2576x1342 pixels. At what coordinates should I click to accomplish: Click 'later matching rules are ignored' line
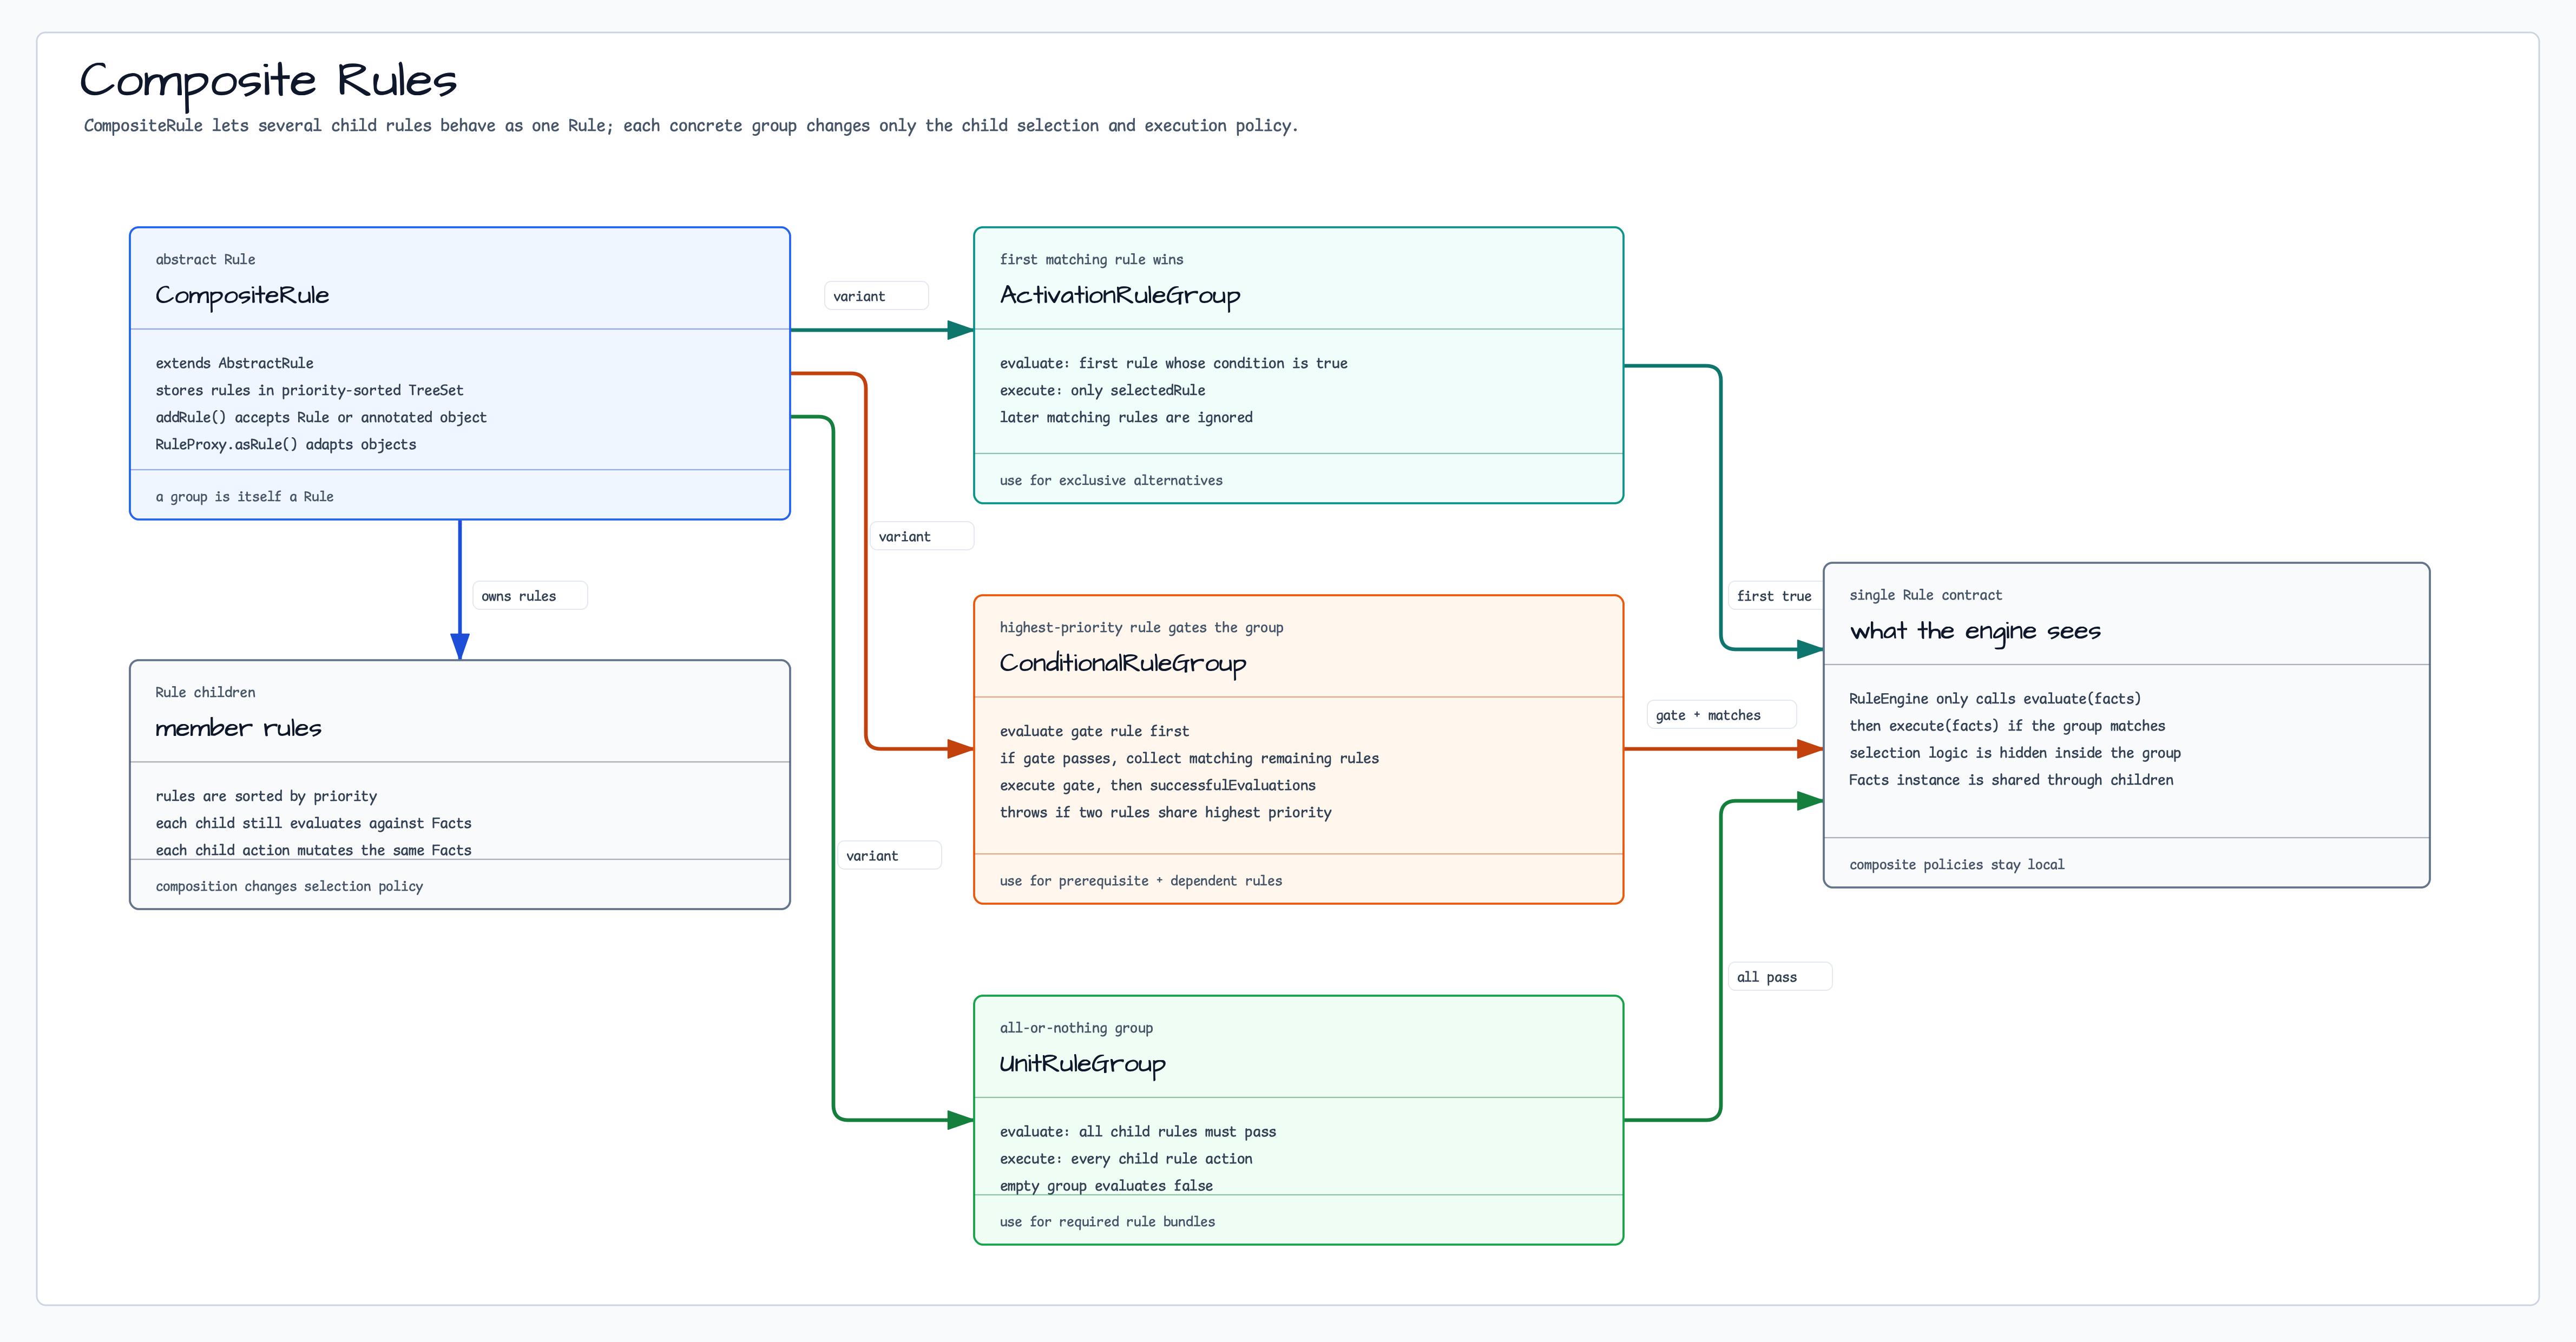tap(1126, 417)
